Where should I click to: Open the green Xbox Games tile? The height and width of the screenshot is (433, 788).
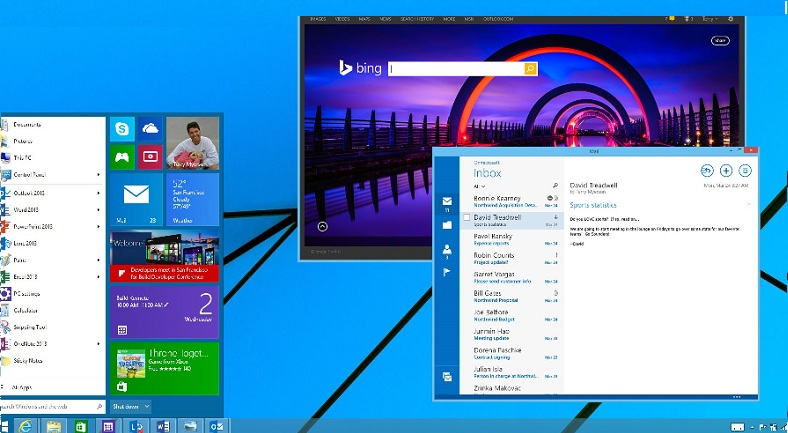tap(124, 156)
